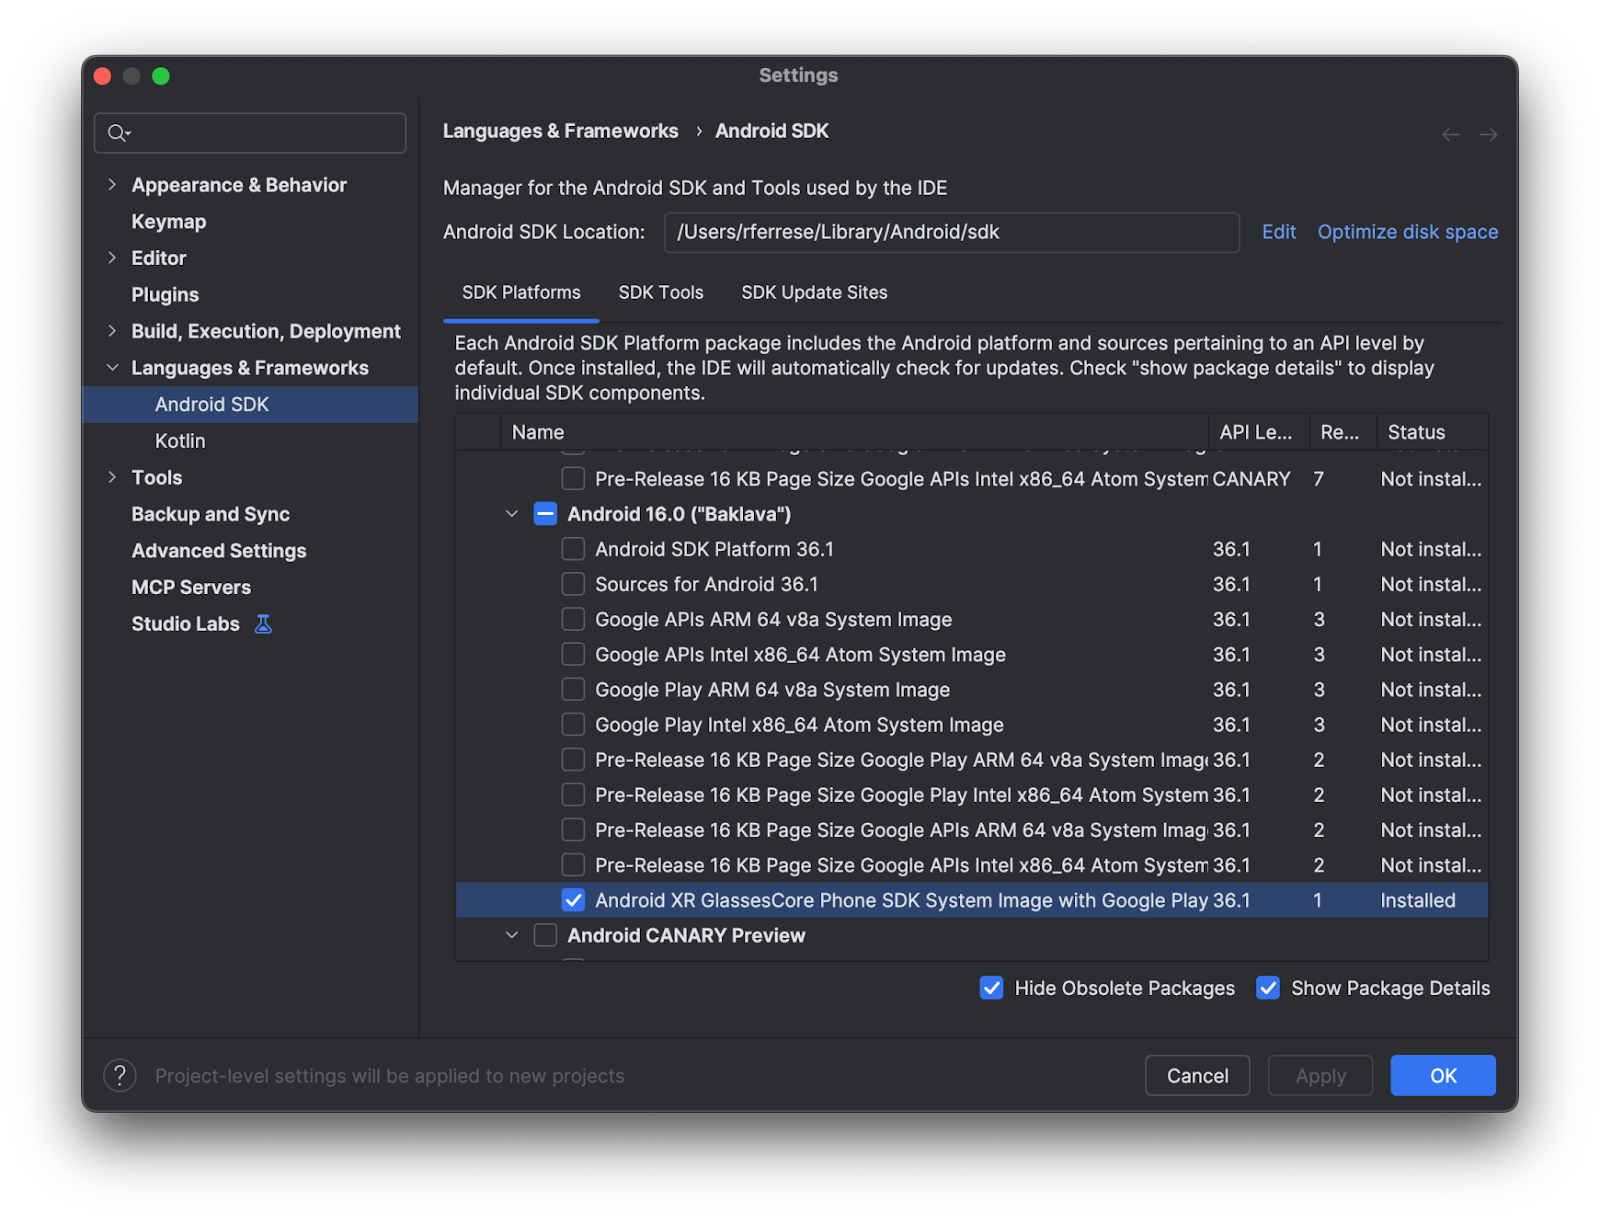Click the forward navigation arrow
This screenshot has width=1600, height=1220.
coord(1488,134)
